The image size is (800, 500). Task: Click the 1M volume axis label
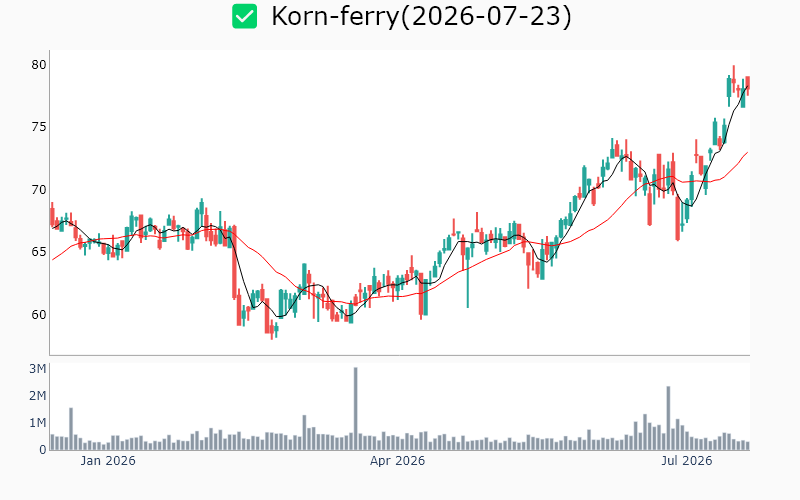[x=37, y=423]
